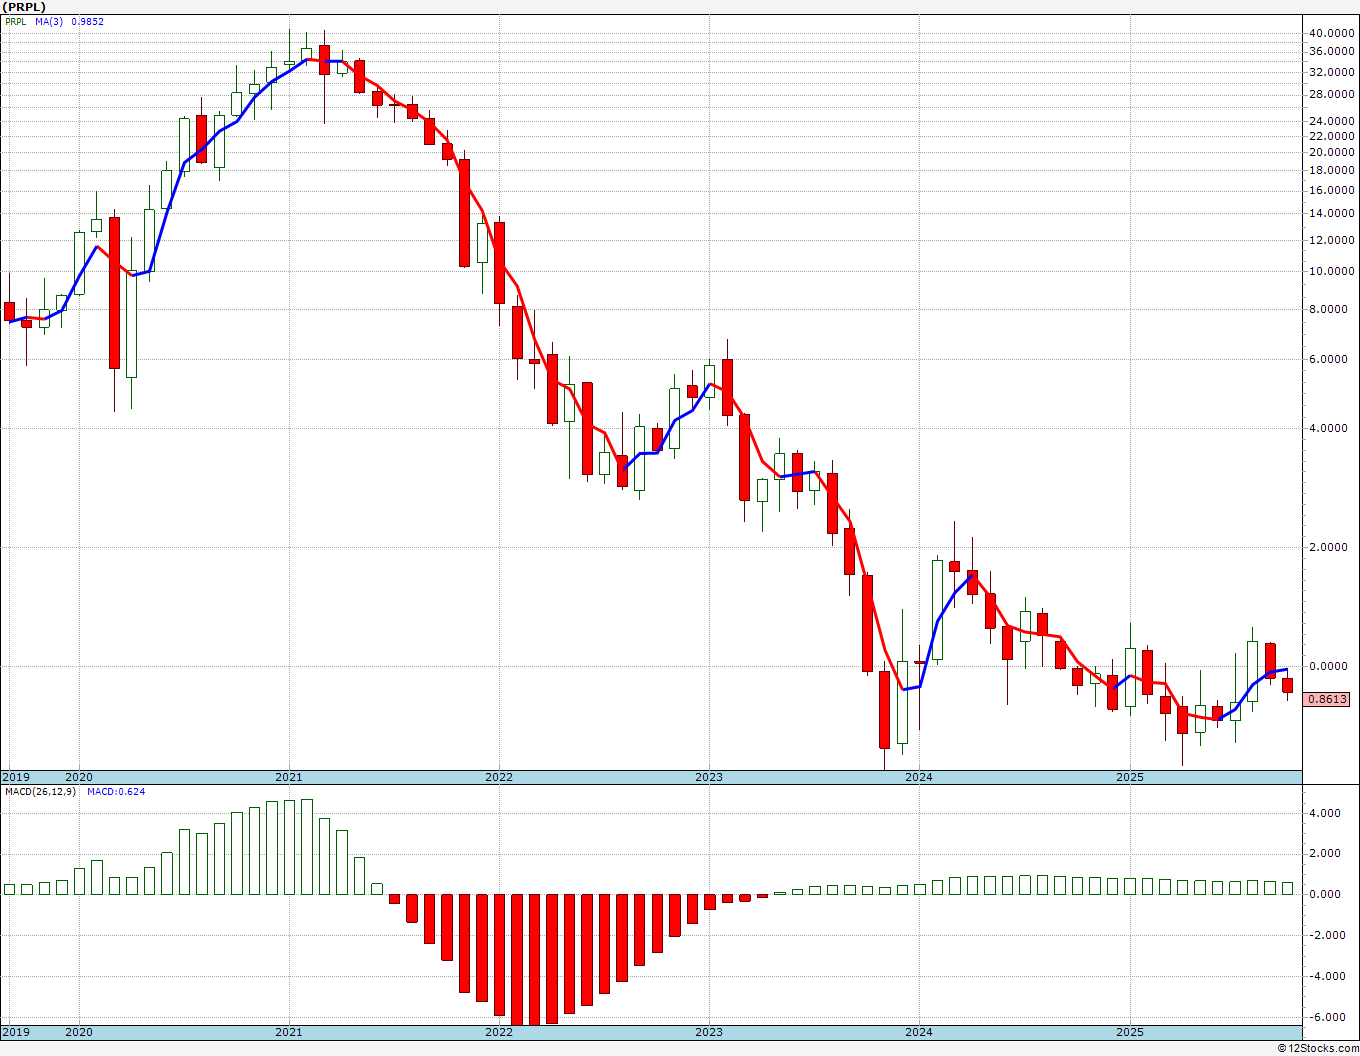1360x1056 pixels.
Task: Click the (PRPL) ticker title
Action: pos(24,7)
